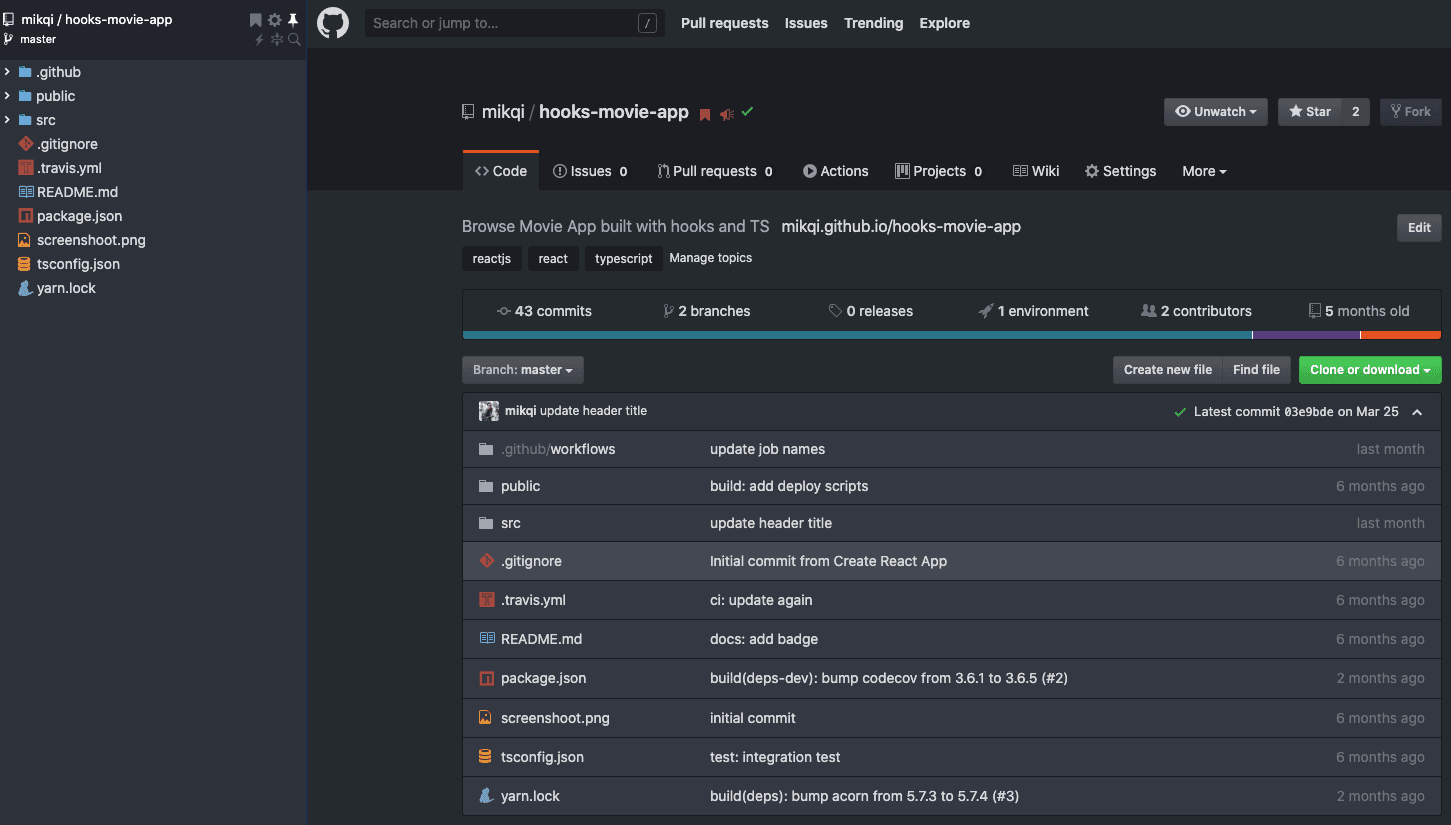The height and width of the screenshot is (825, 1451).
Task: Open 2 branches link
Action: (707, 311)
